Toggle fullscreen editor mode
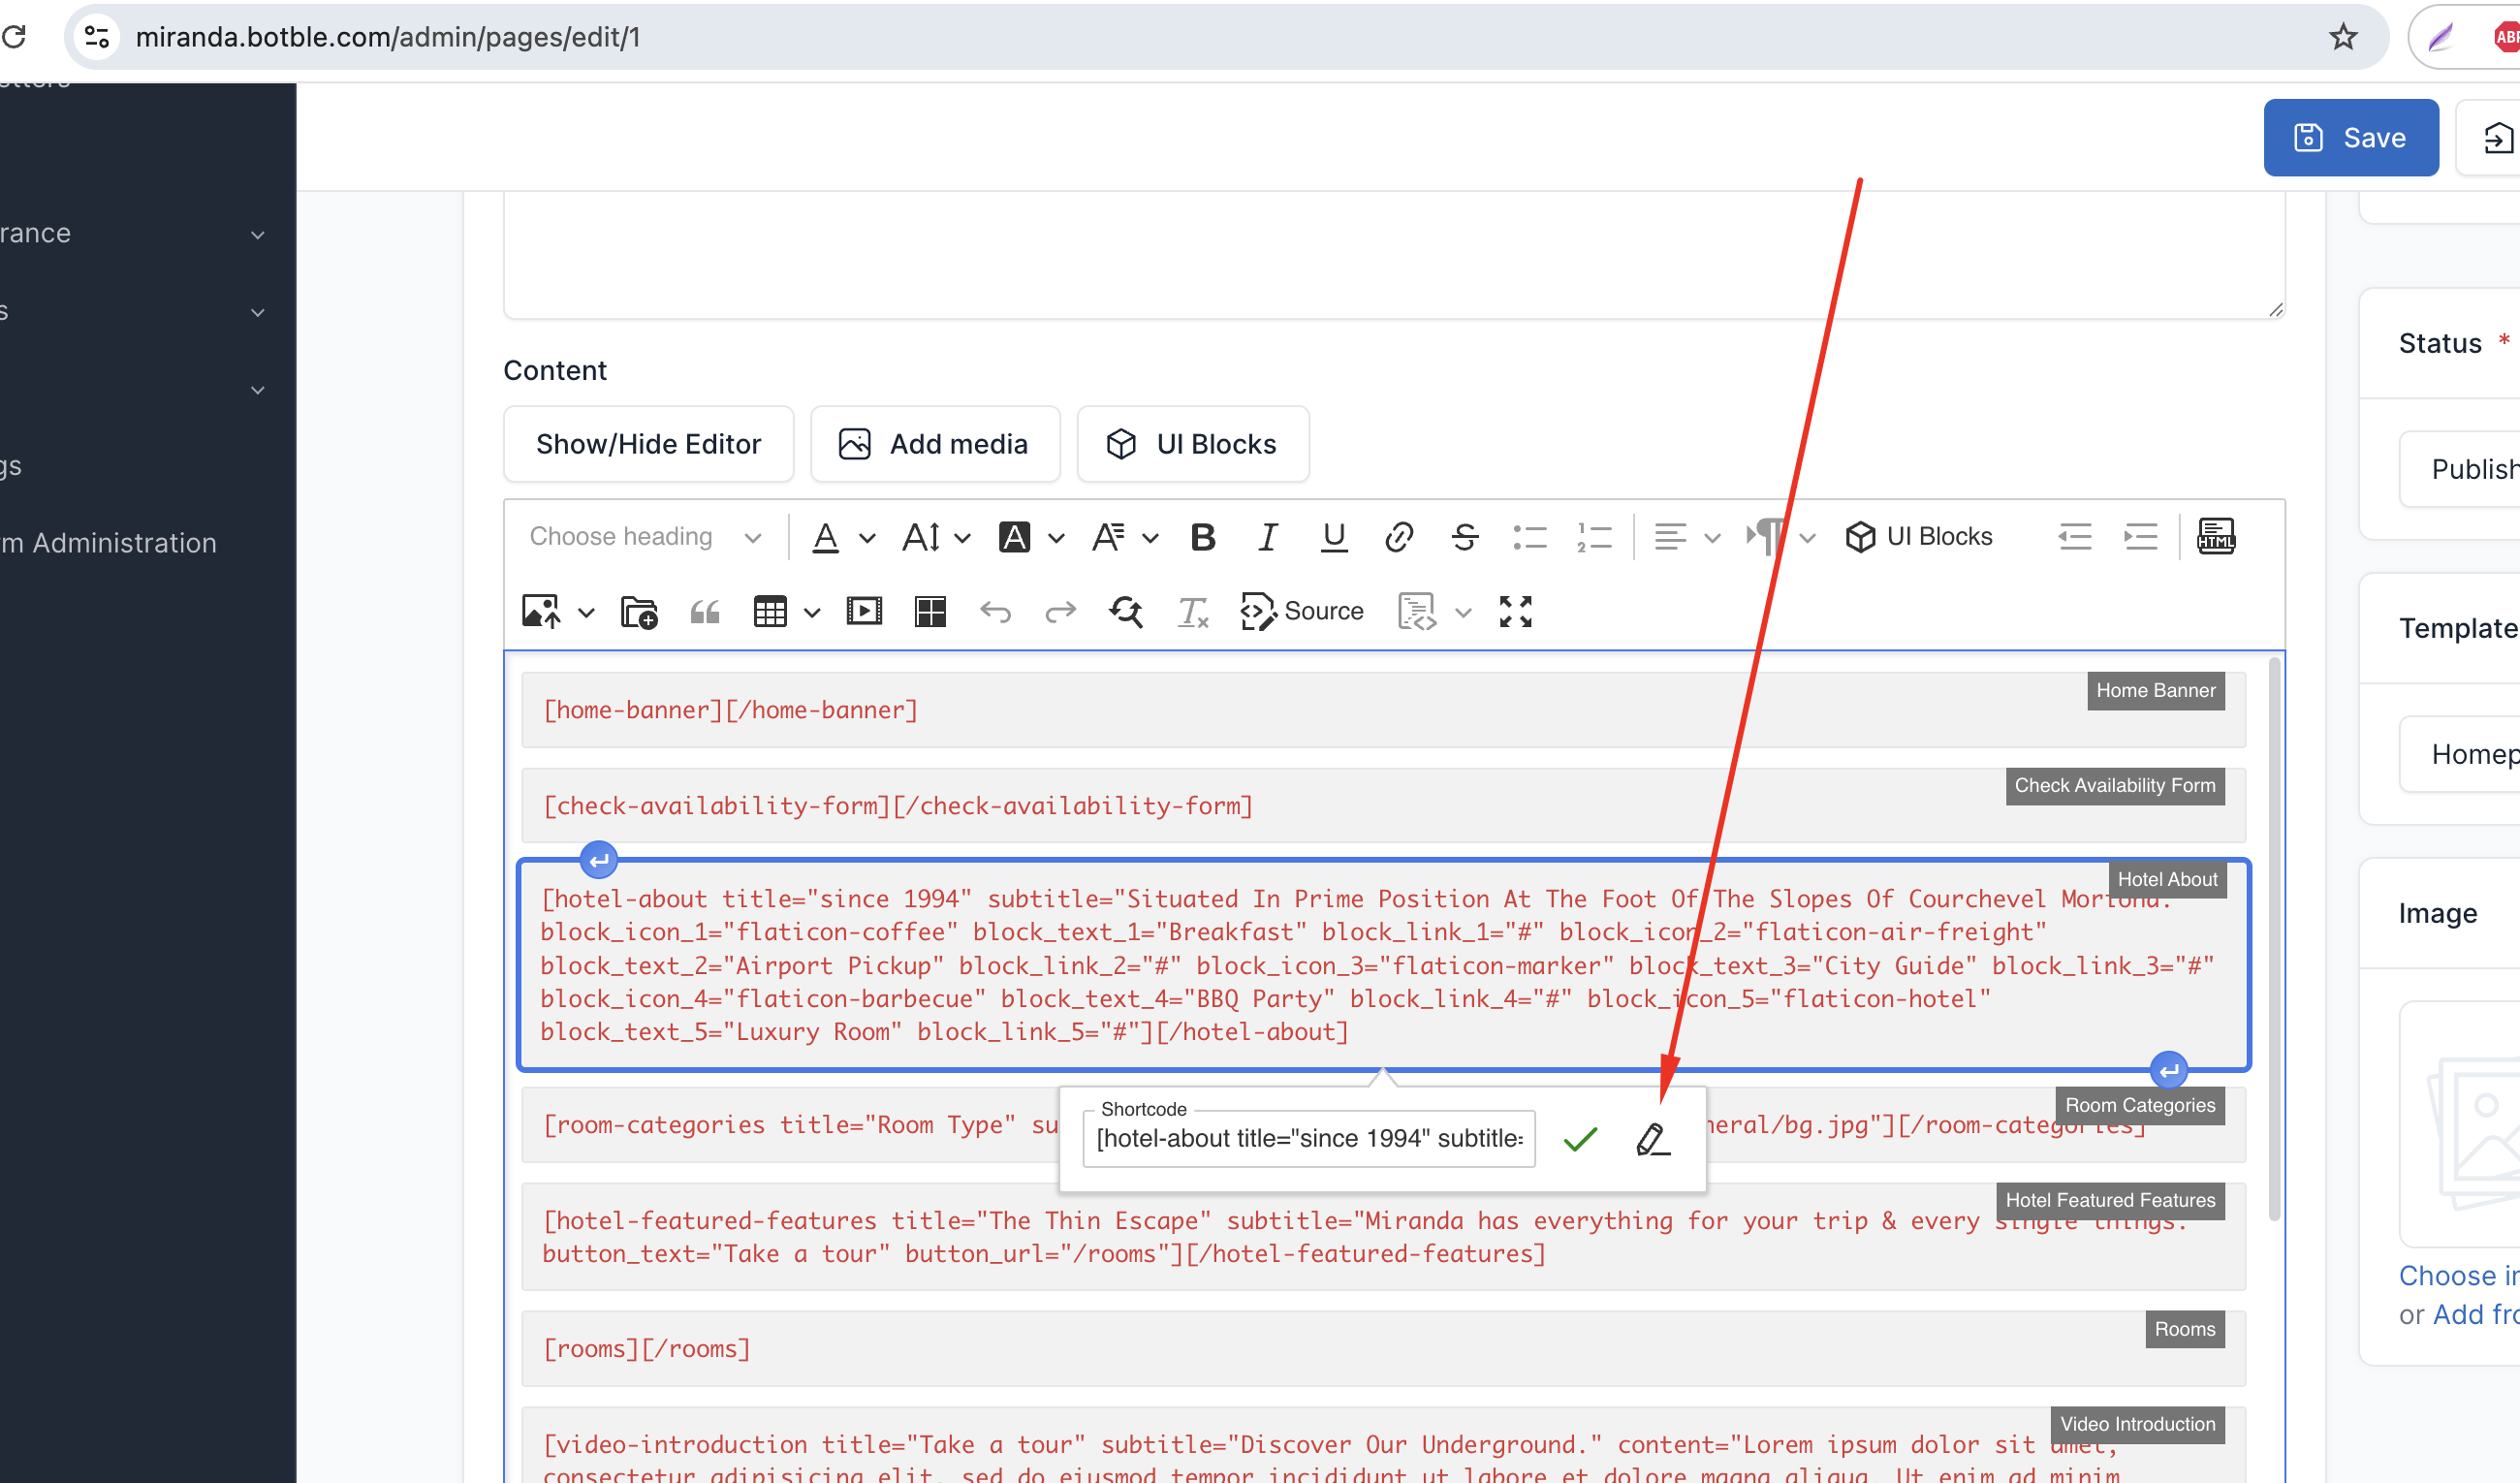Image resolution: width=2520 pixels, height=1483 pixels. click(x=1516, y=611)
